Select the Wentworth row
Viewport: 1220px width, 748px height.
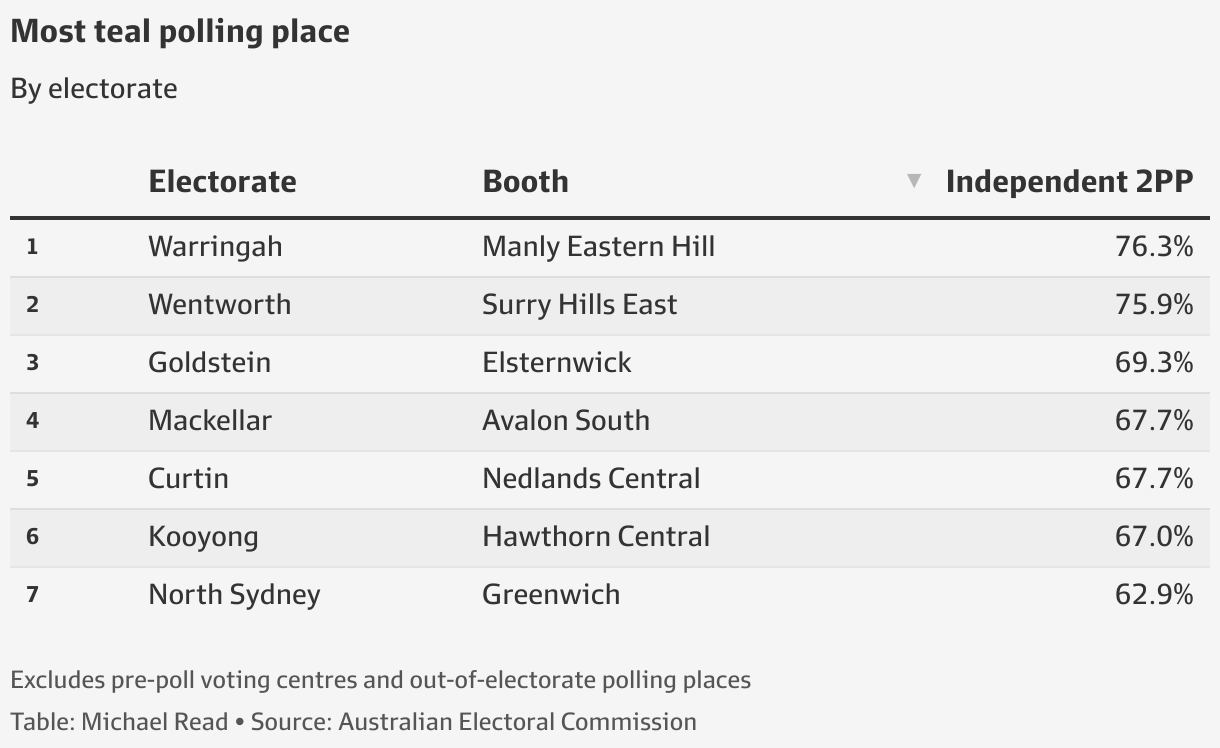pyautogui.click(x=610, y=305)
